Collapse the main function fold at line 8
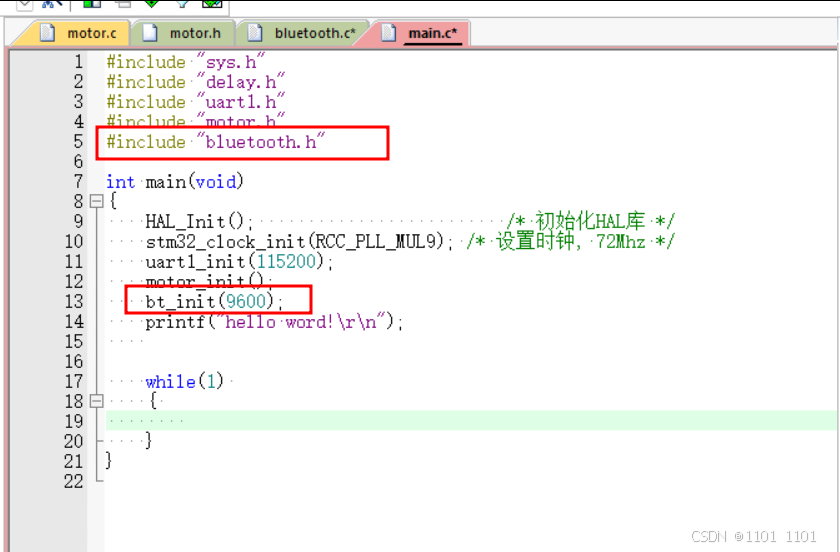840x552 pixels. (96, 202)
